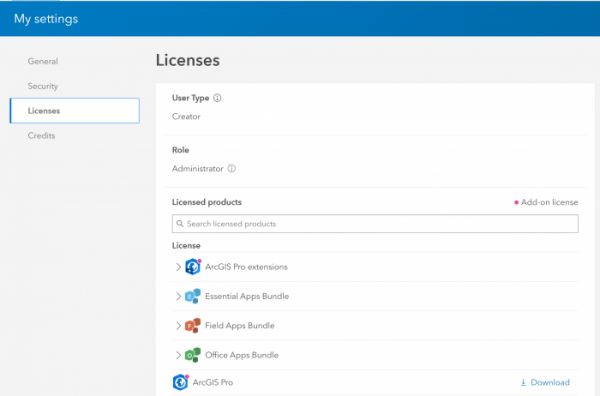
Task: Expand Essential Apps Bundle chevron
Action: click(178, 296)
